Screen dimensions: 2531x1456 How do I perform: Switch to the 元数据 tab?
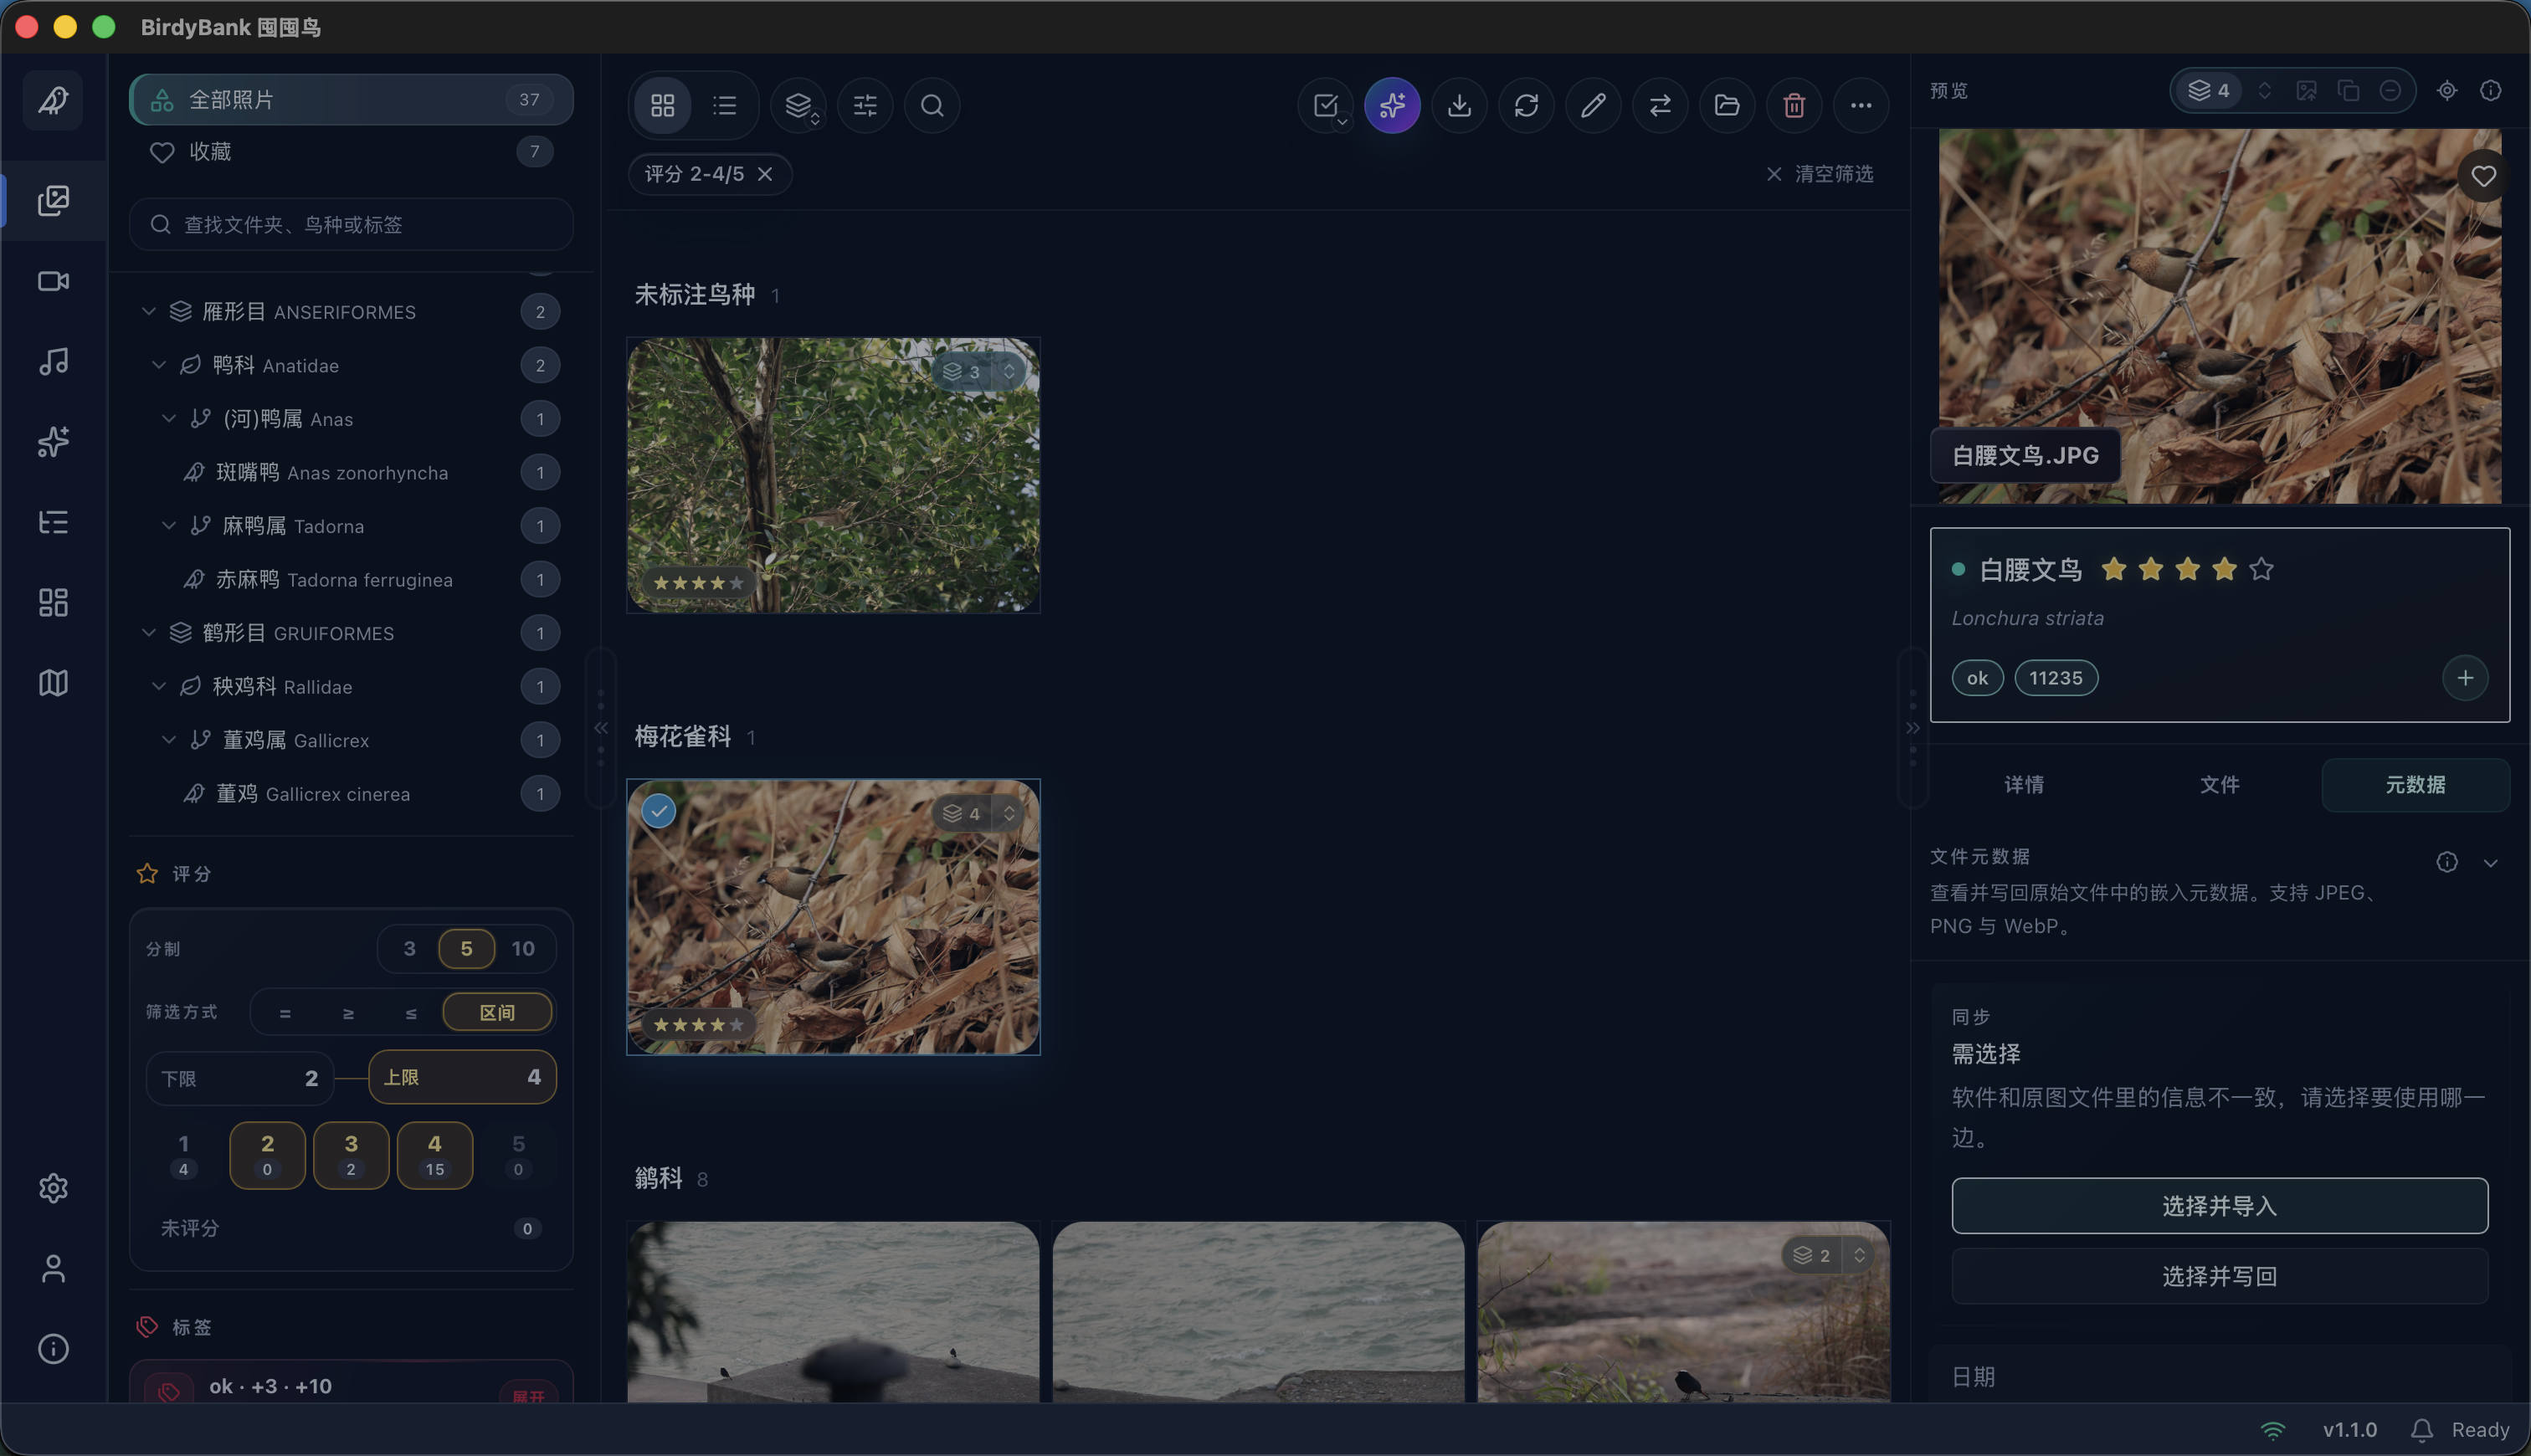[2415, 785]
